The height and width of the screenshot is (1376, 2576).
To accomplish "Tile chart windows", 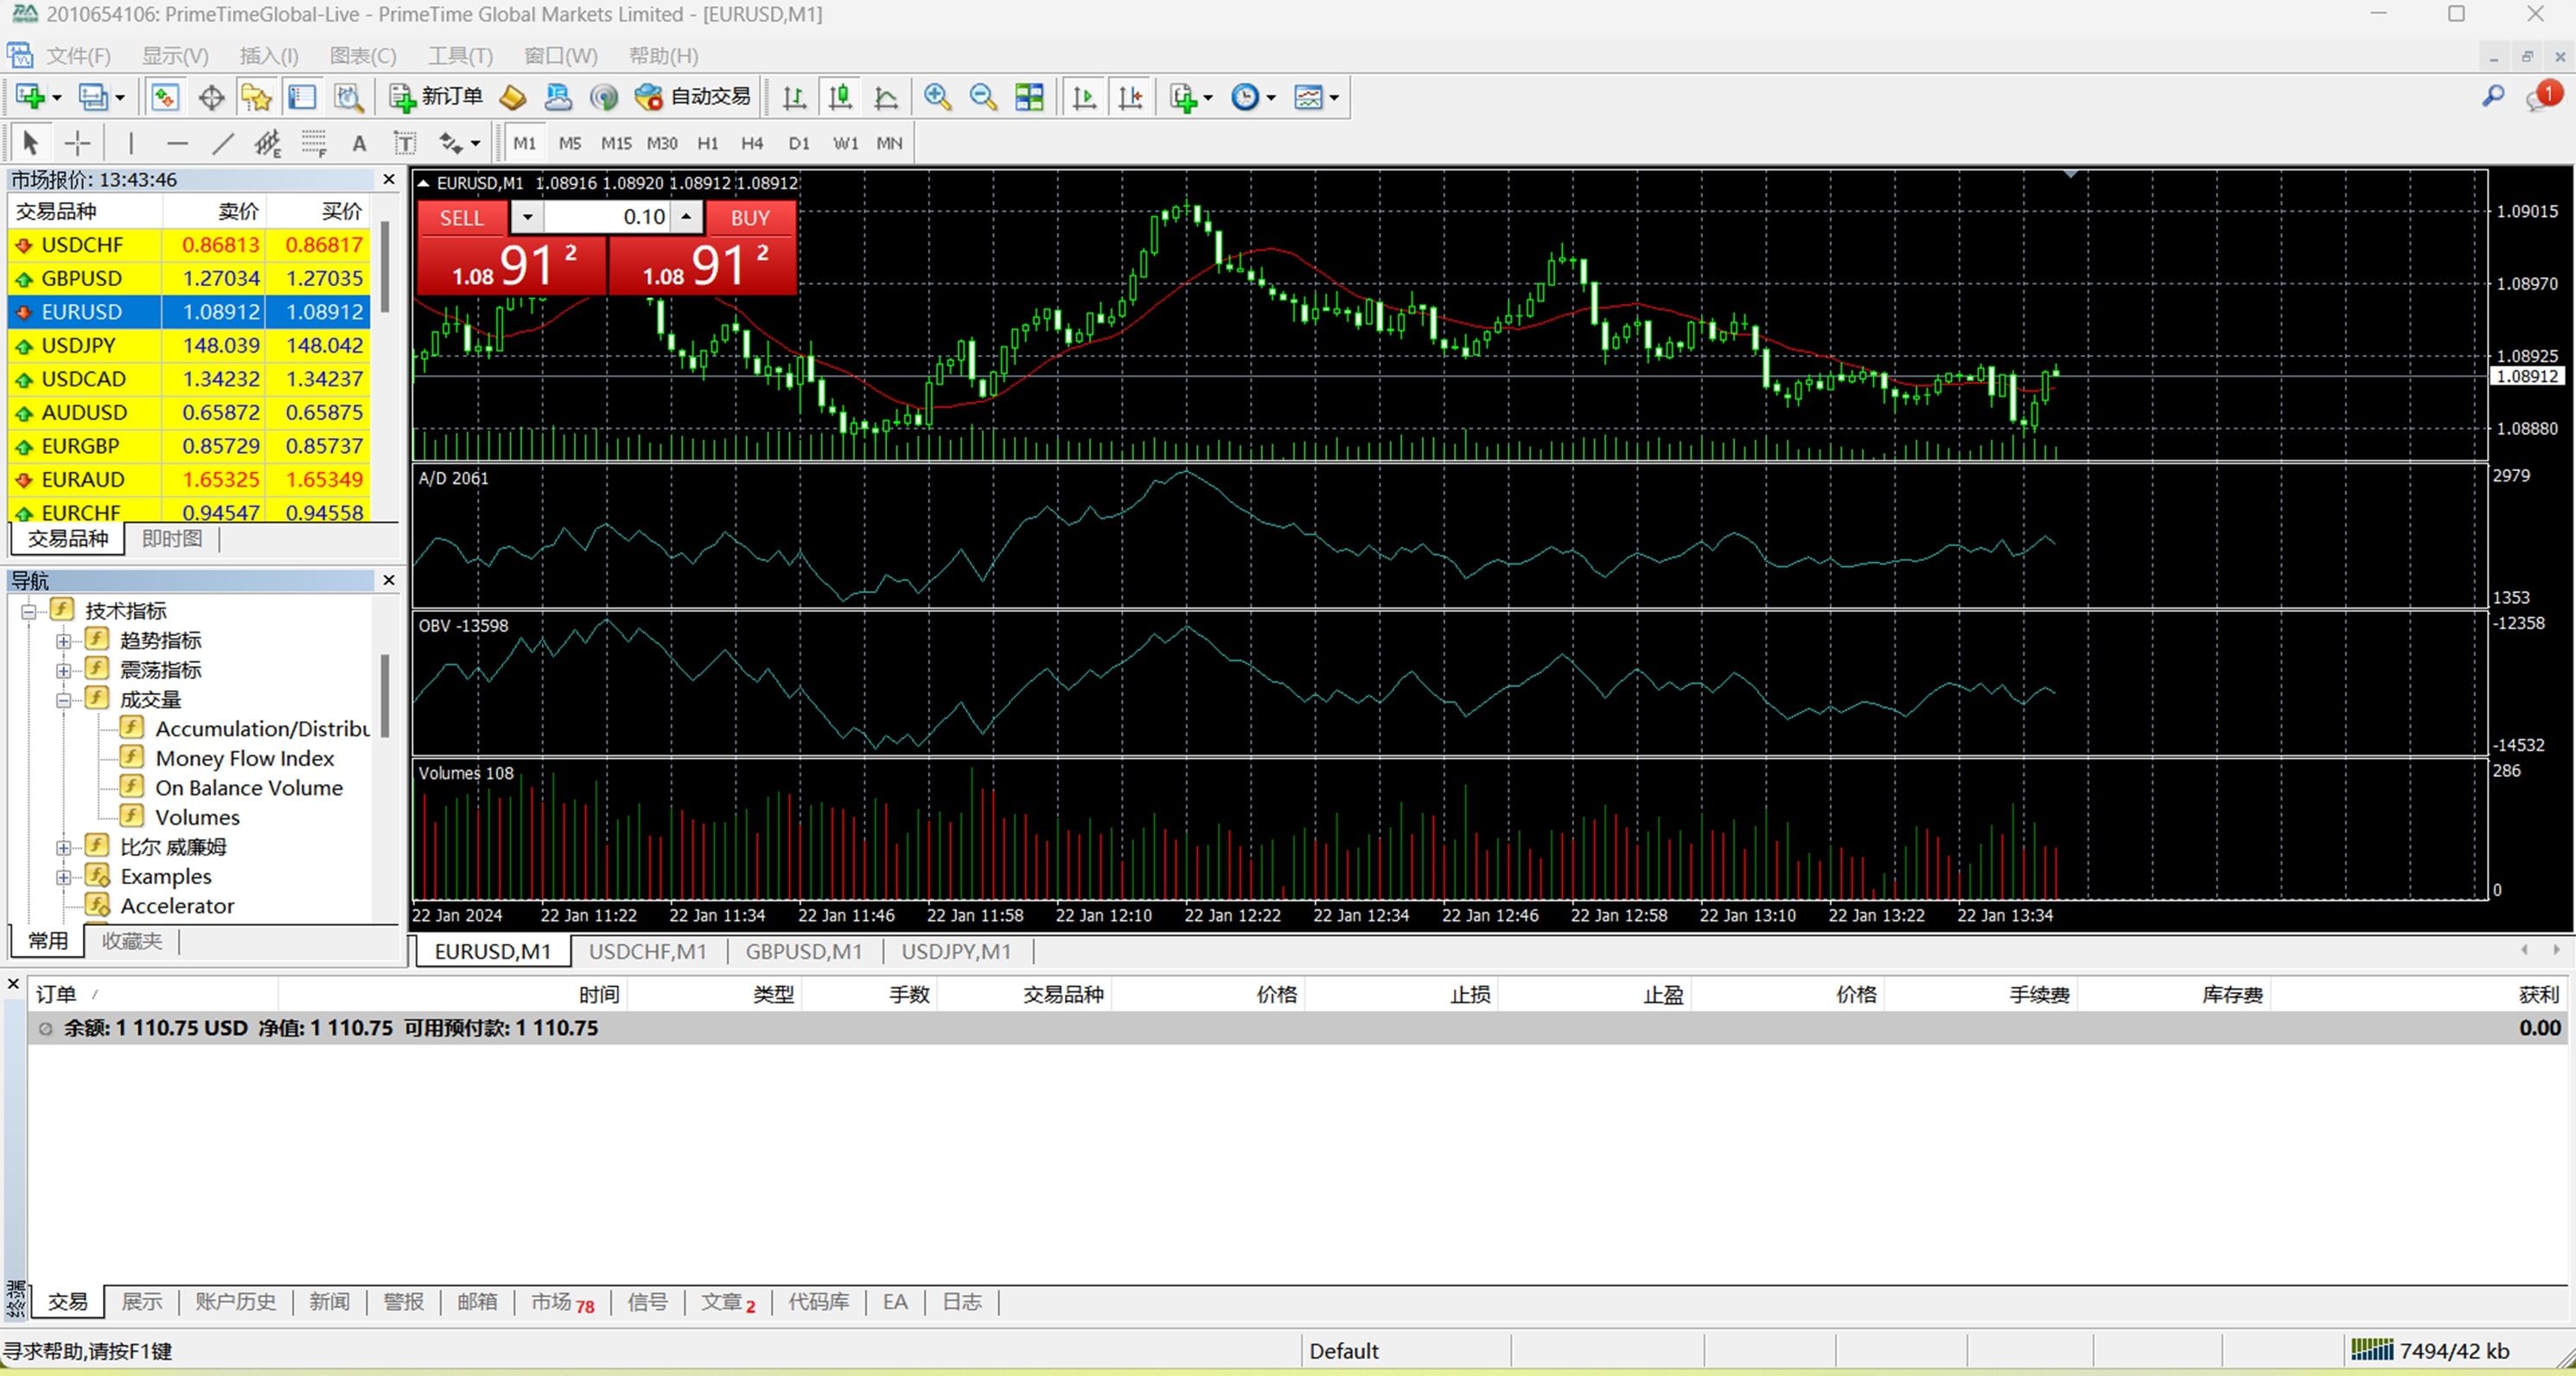I will coord(1029,97).
